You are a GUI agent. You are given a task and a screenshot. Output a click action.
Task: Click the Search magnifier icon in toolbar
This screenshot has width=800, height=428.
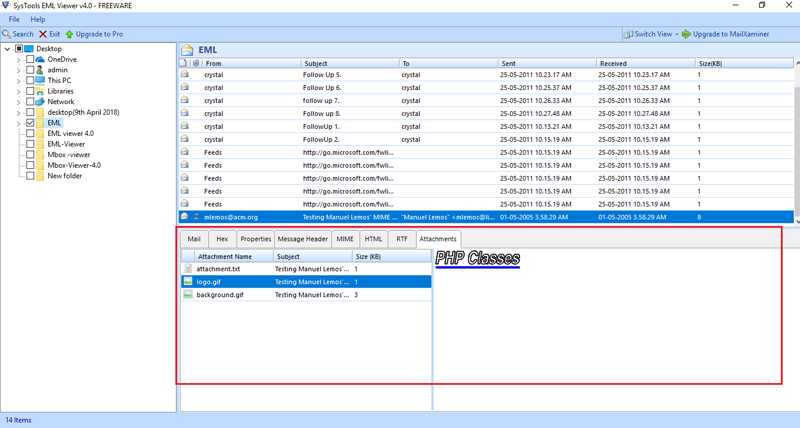coord(7,34)
